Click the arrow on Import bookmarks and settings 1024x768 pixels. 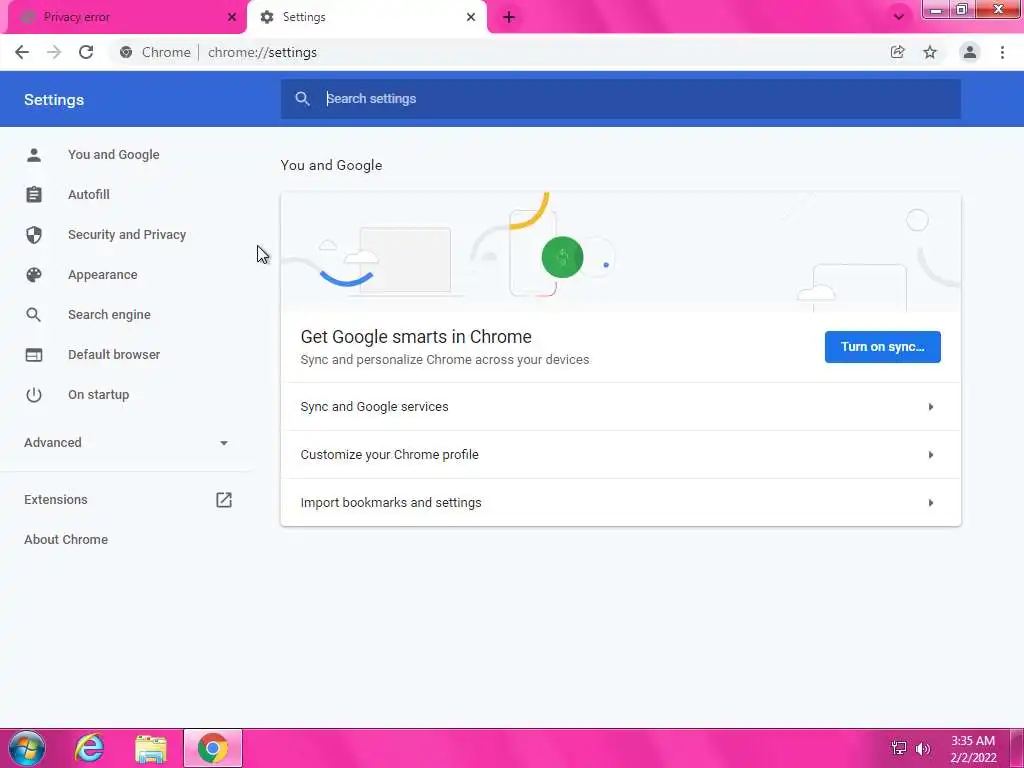click(x=931, y=503)
